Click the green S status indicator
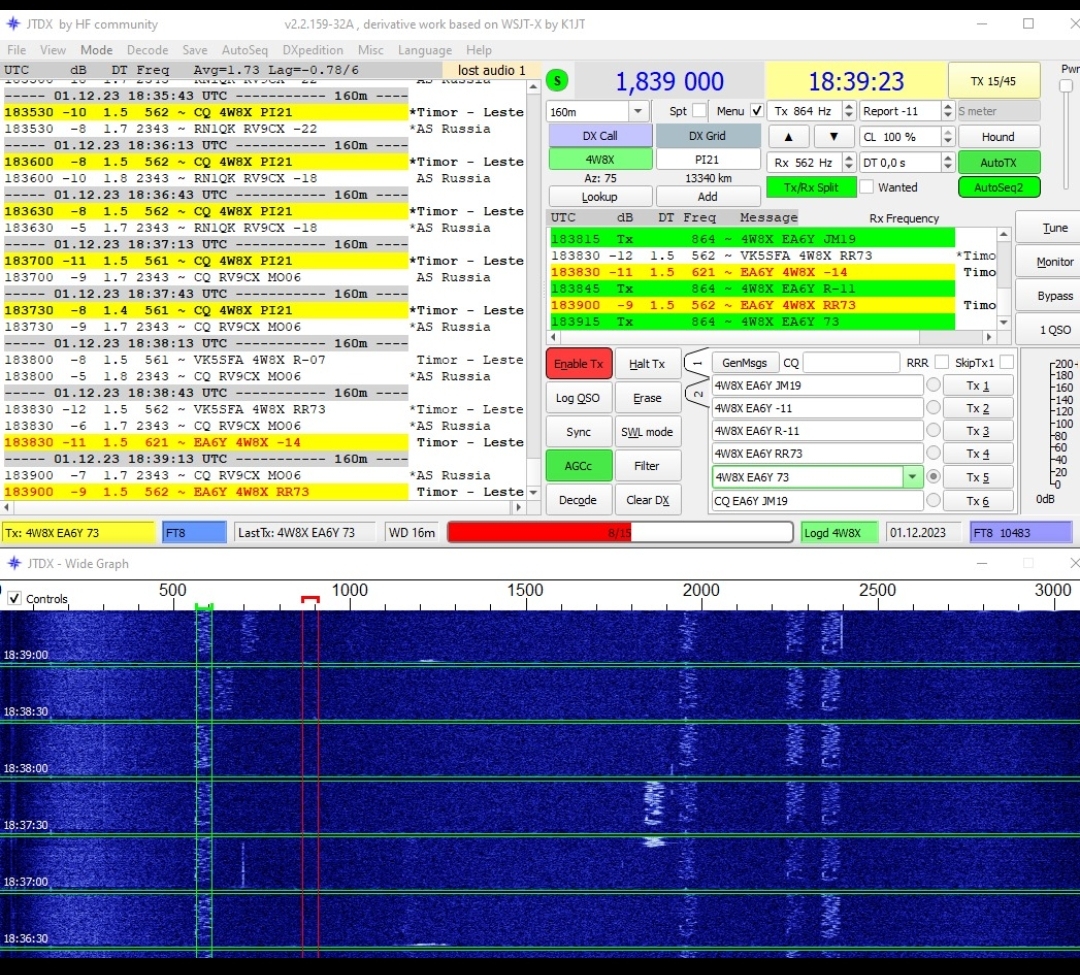 tap(558, 81)
